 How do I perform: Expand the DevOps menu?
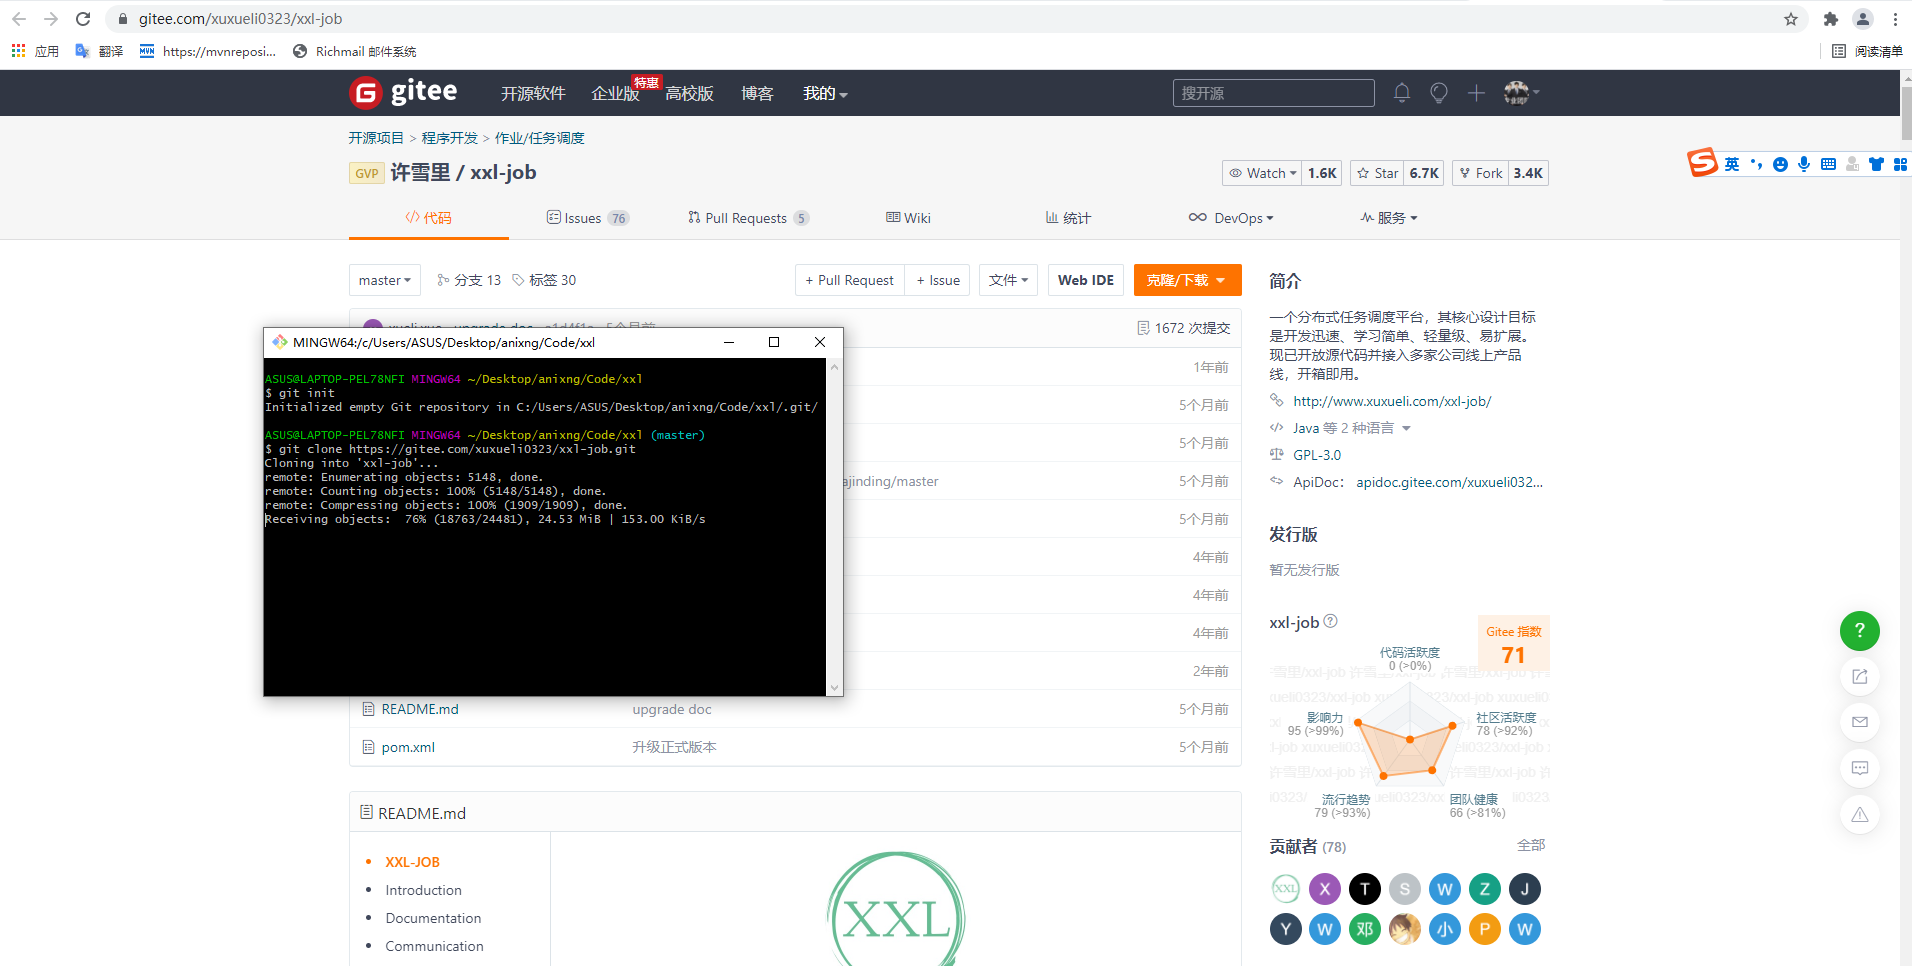1231,218
